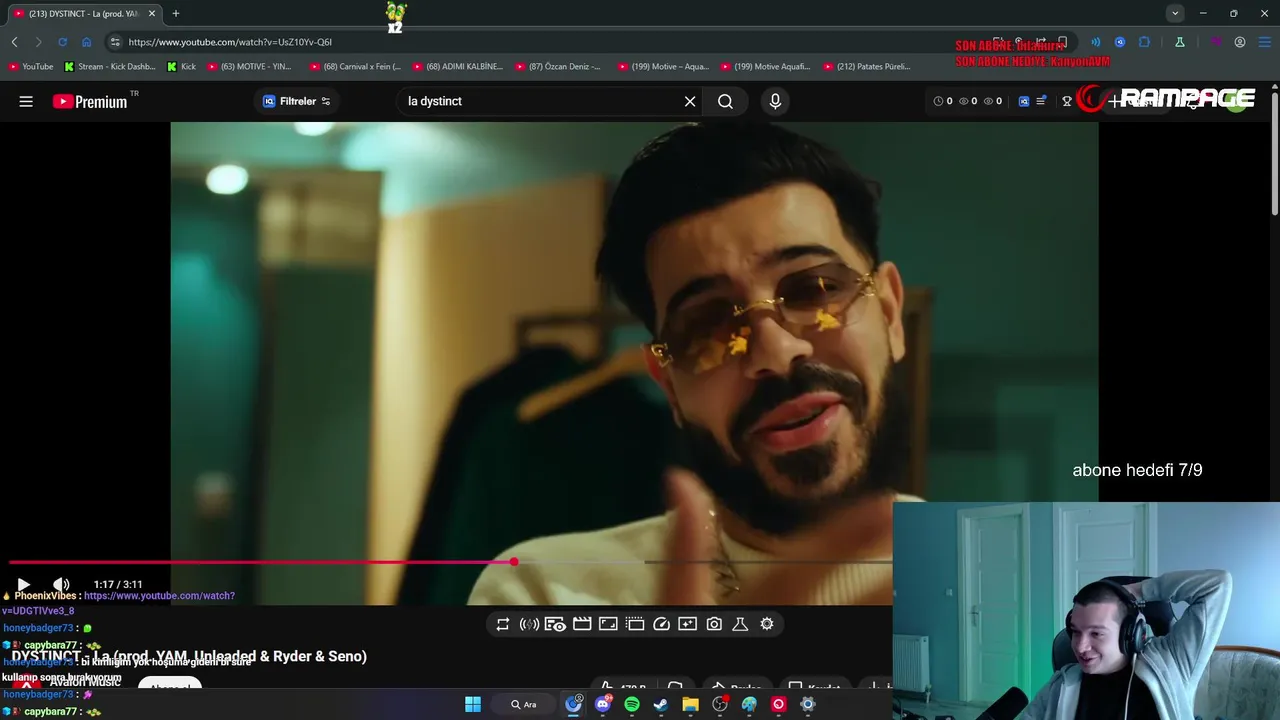
Task: Open the browser profile account icon
Action: click(x=1240, y=42)
